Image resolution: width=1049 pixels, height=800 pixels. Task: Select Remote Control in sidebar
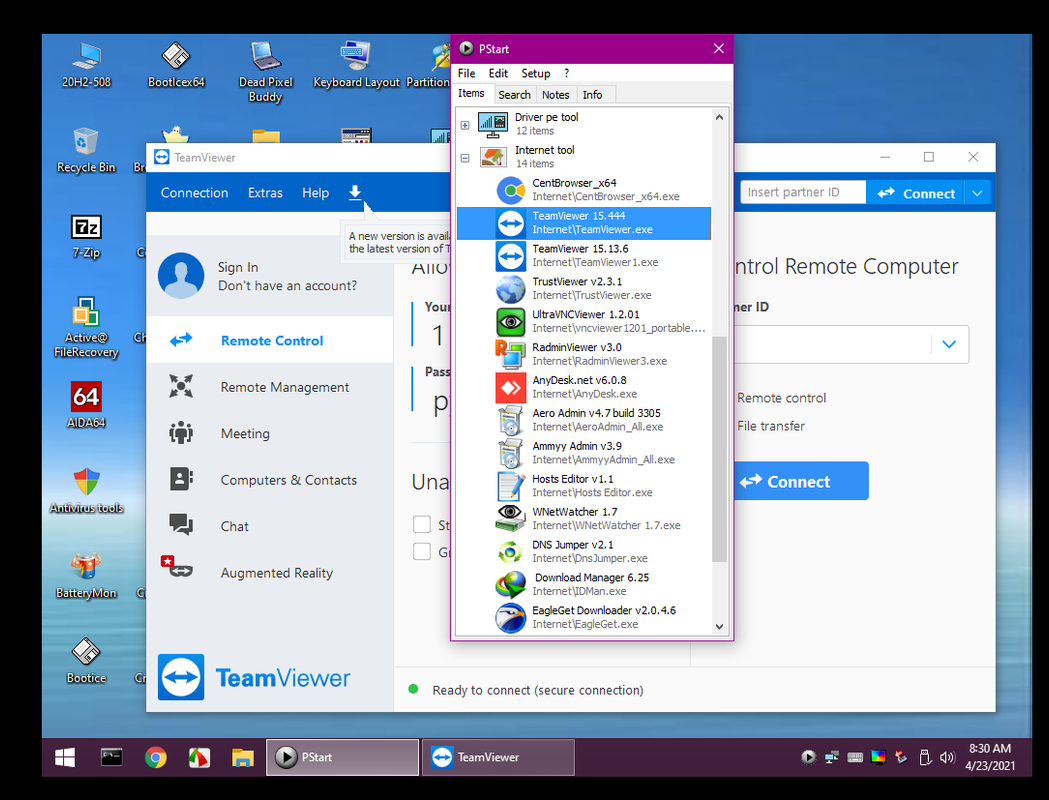(x=270, y=340)
